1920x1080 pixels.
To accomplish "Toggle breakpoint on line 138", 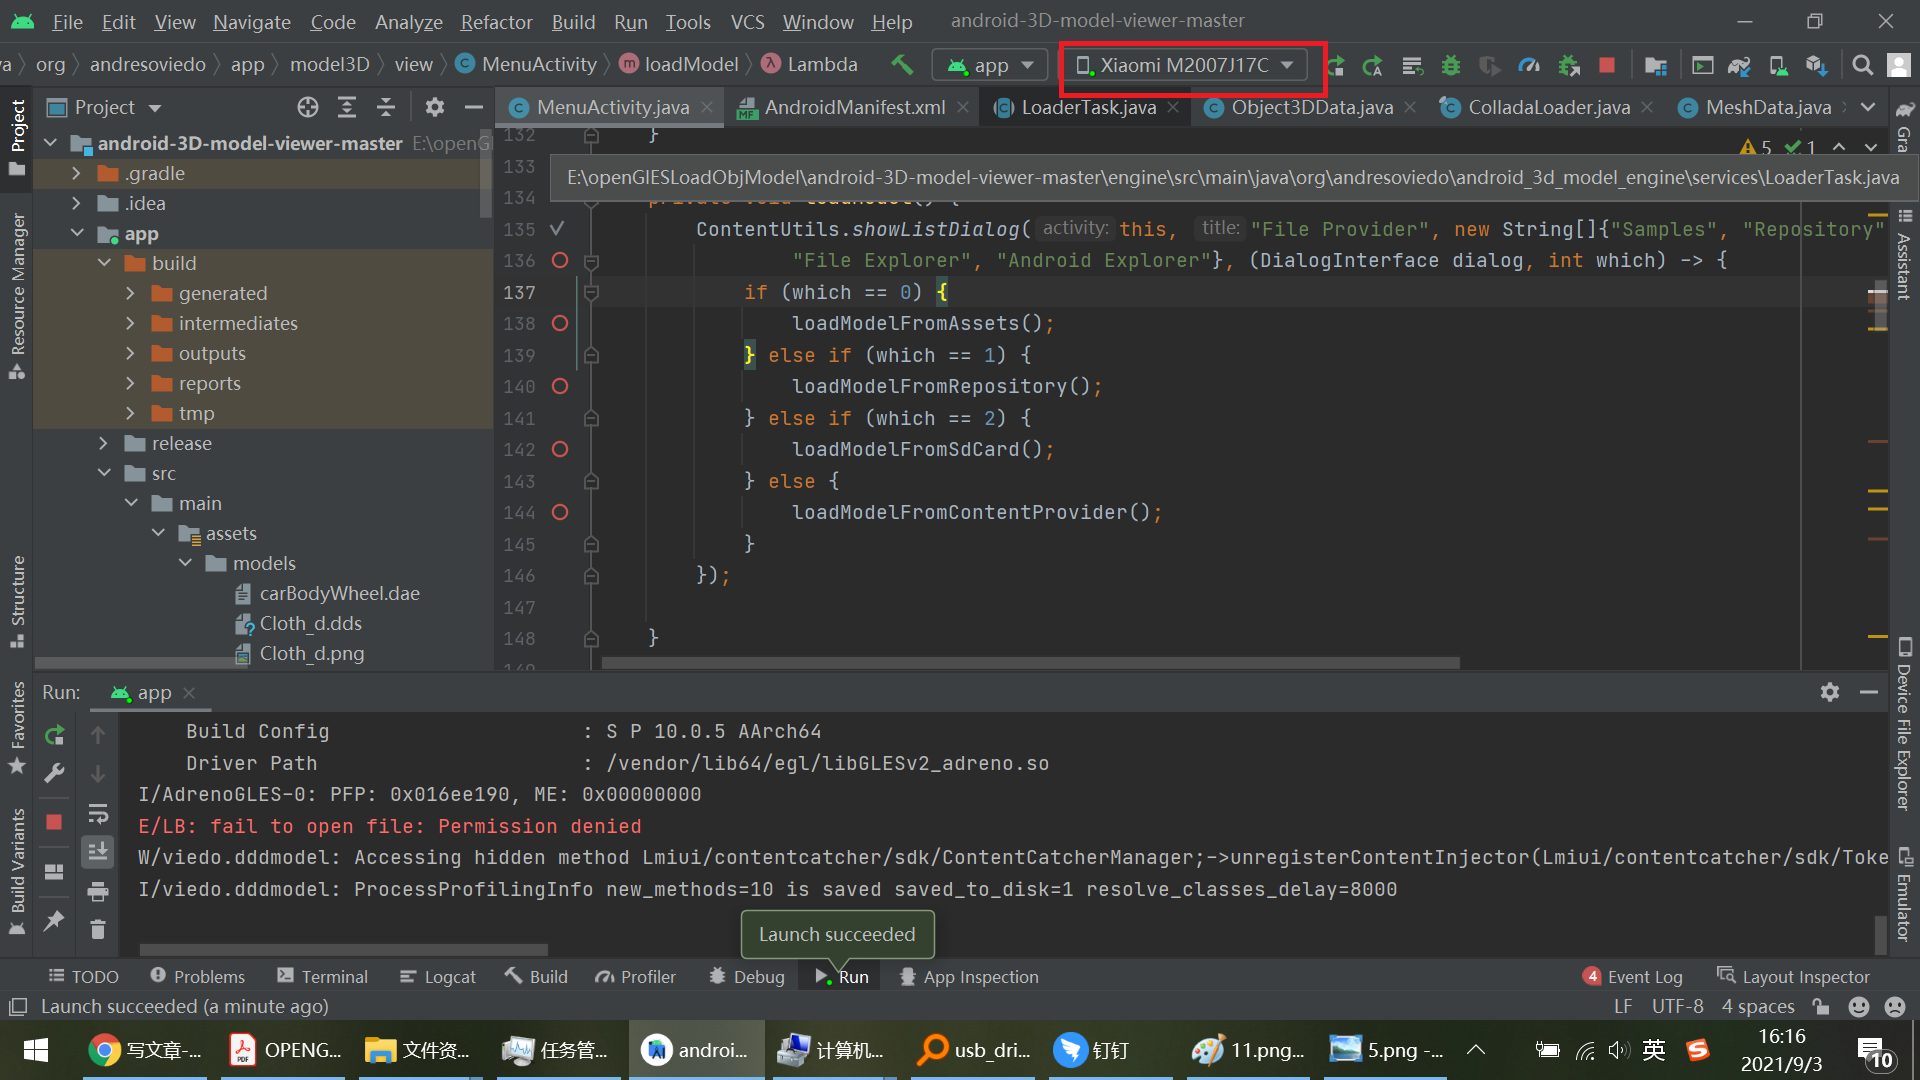I will click(x=560, y=323).
